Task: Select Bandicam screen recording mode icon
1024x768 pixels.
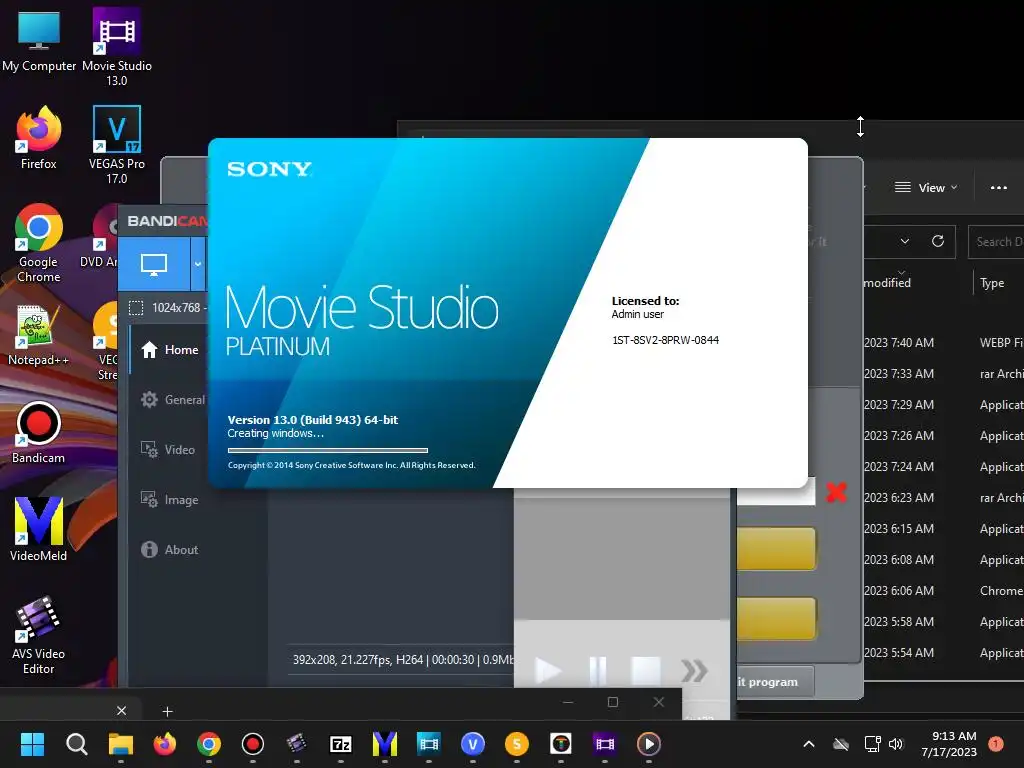Action: pyautogui.click(x=154, y=264)
